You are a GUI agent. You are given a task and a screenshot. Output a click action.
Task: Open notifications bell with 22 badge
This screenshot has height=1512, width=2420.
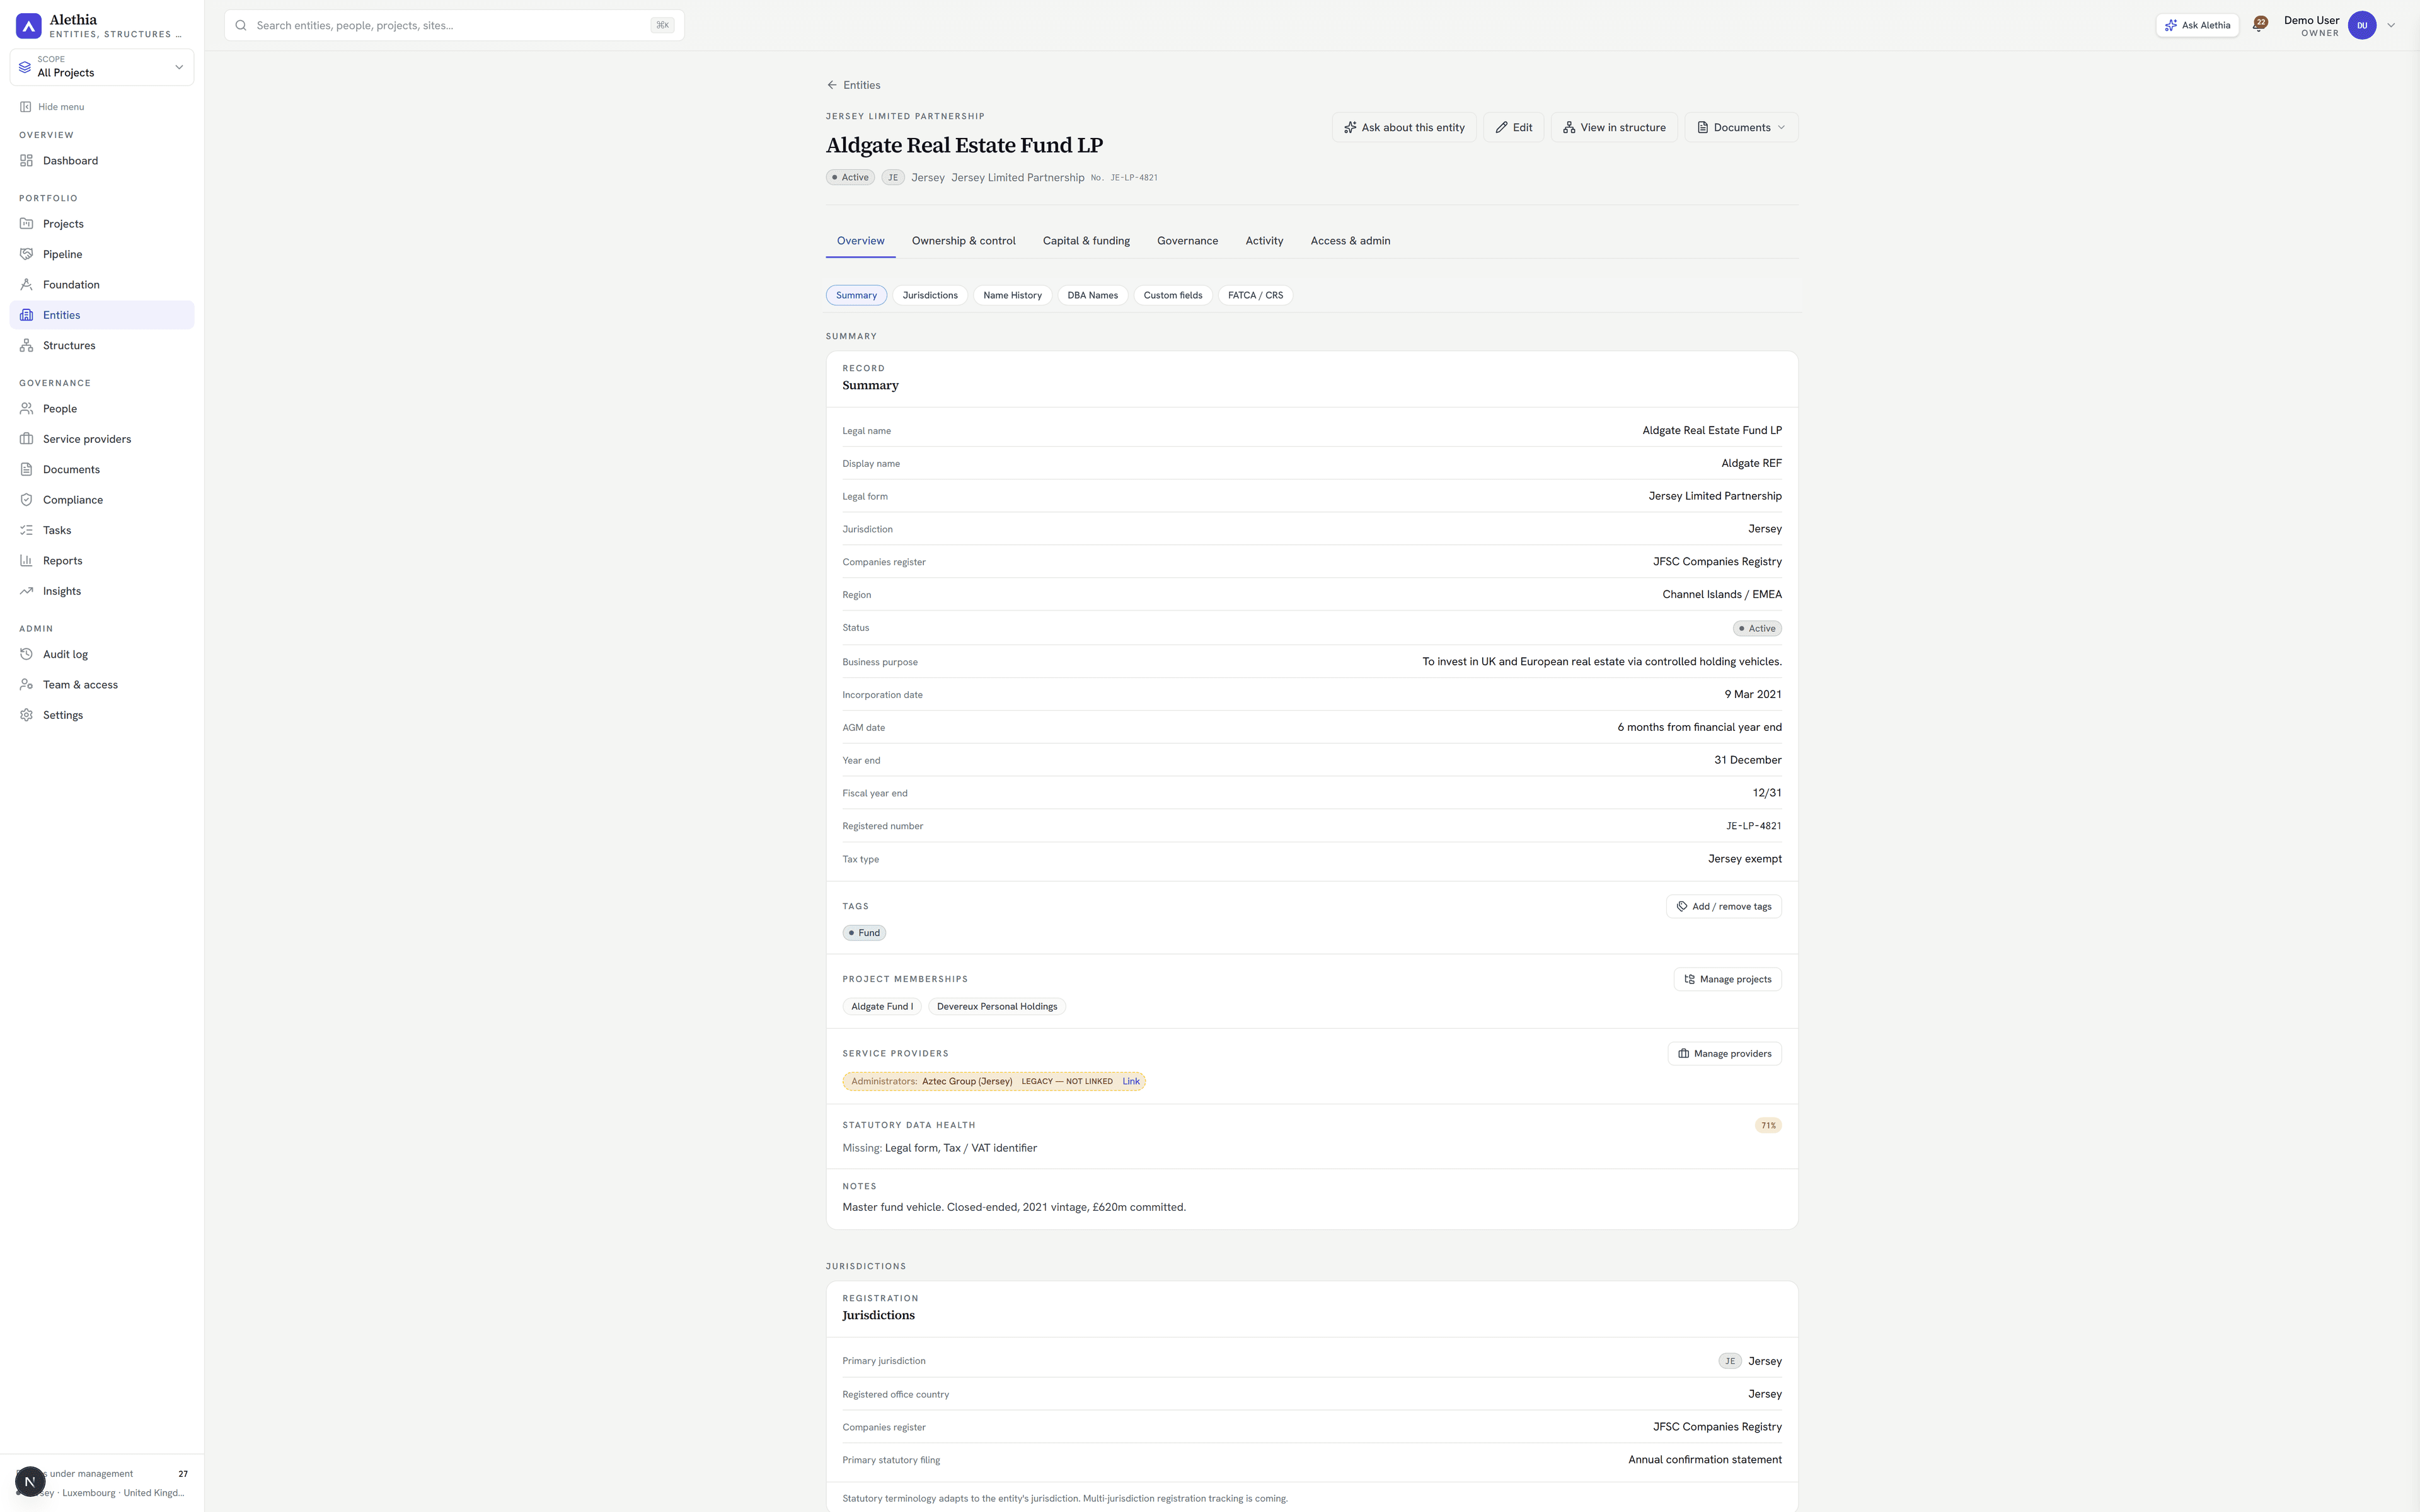[2259, 25]
